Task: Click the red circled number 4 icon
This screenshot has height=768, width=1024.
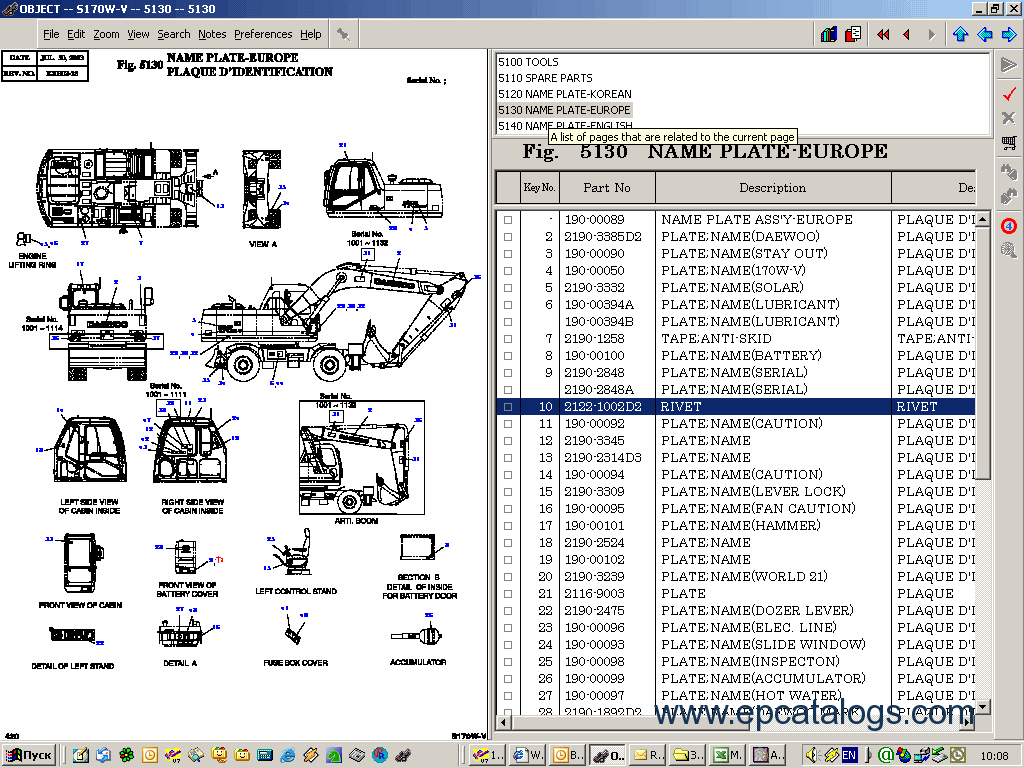Action: (x=1009, y=226)
